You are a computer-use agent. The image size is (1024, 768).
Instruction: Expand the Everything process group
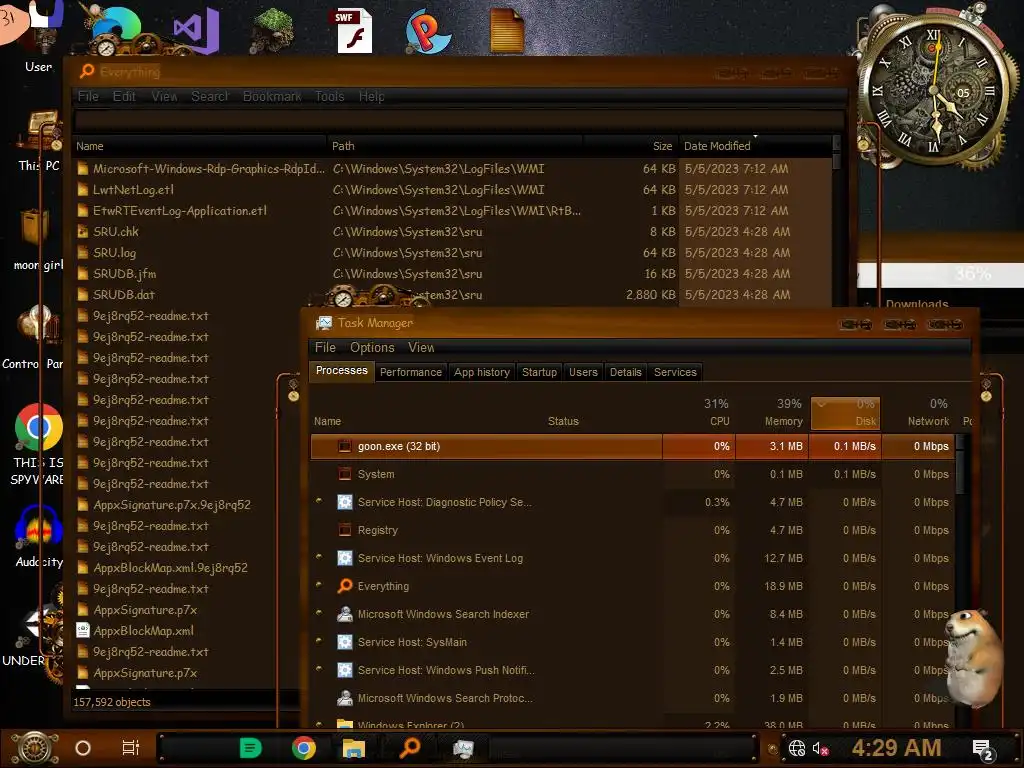tap(319, 586)
